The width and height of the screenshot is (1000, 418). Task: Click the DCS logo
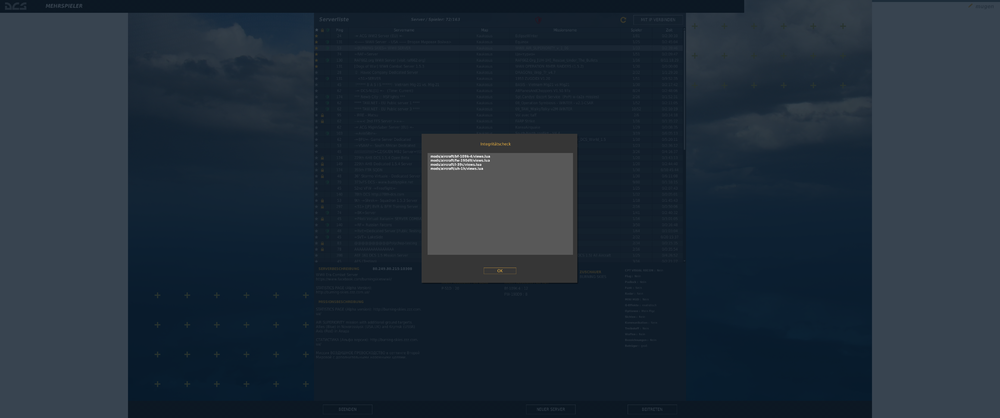[15, 6]
